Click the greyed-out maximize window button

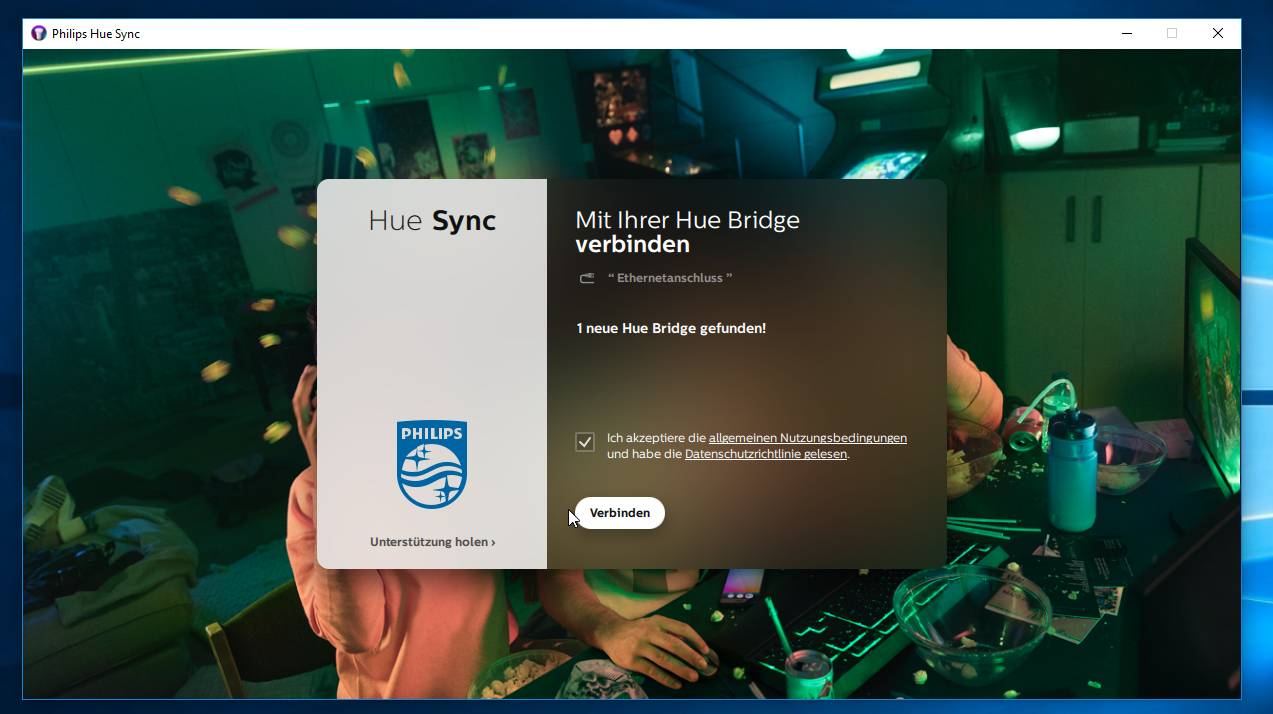1172,33
